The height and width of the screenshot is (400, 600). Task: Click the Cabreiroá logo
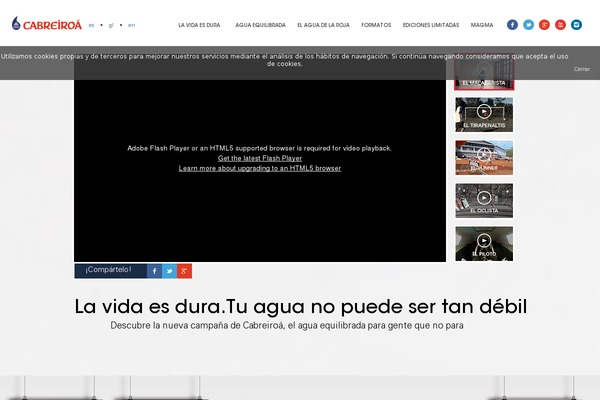pos(47,24)
